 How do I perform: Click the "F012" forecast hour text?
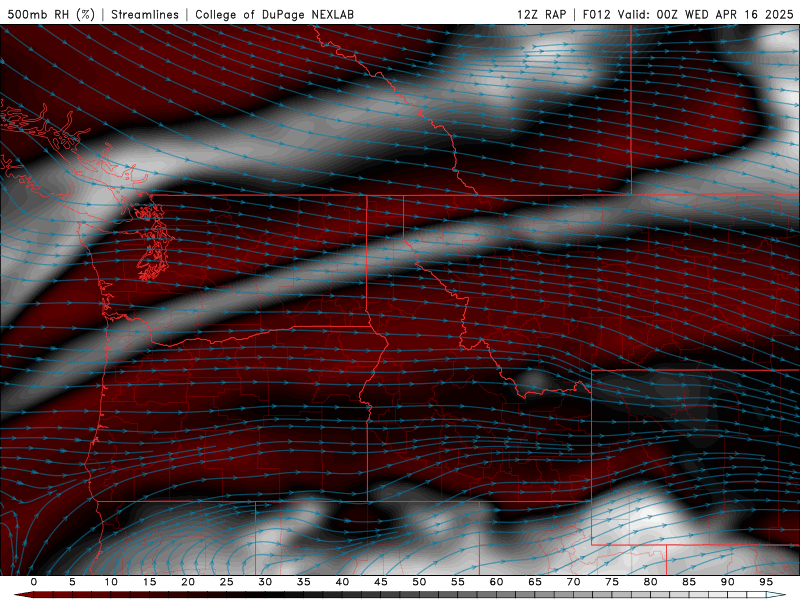[596, 14]
